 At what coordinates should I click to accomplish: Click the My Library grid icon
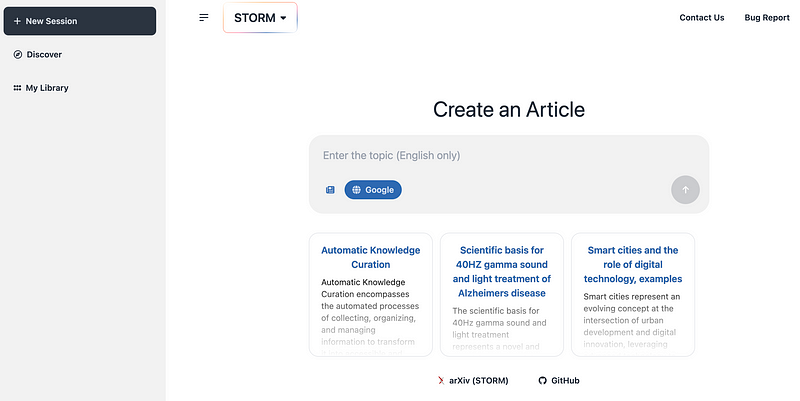pos(17,88)
